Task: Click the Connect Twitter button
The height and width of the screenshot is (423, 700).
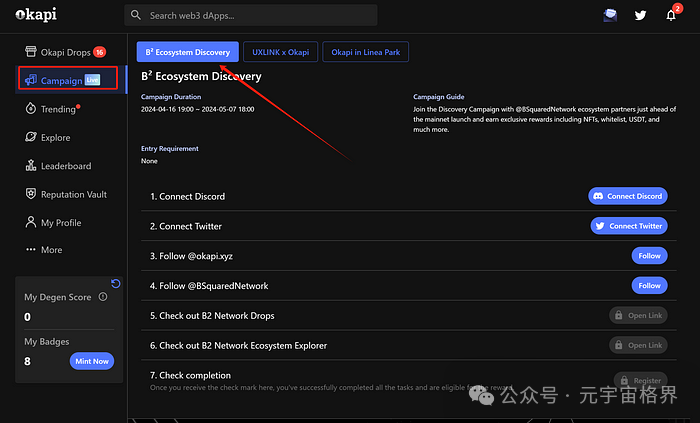Action: [629, 226]
